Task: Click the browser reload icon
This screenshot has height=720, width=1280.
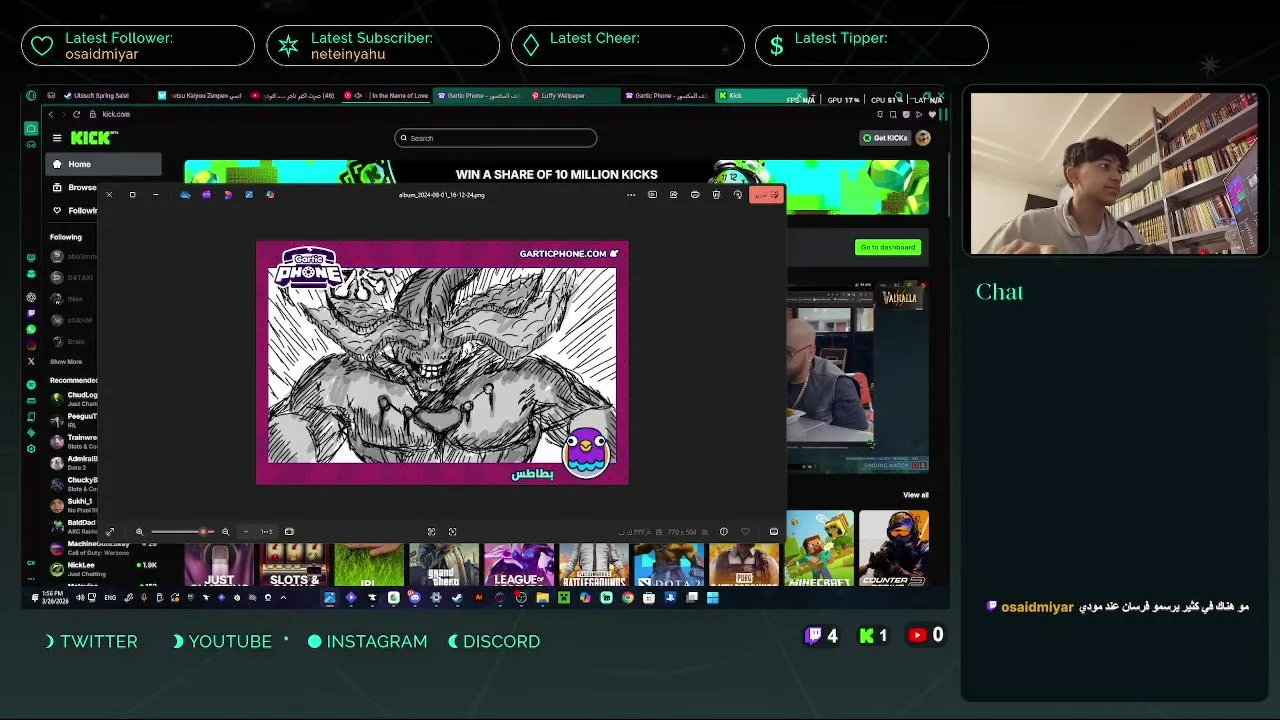Action: tap(76, 114)
